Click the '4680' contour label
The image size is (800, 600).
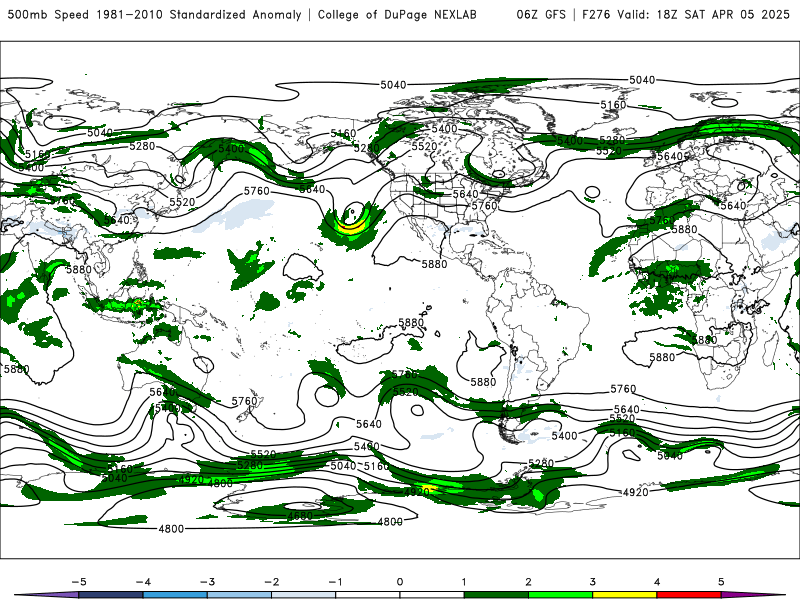[300, 516]
